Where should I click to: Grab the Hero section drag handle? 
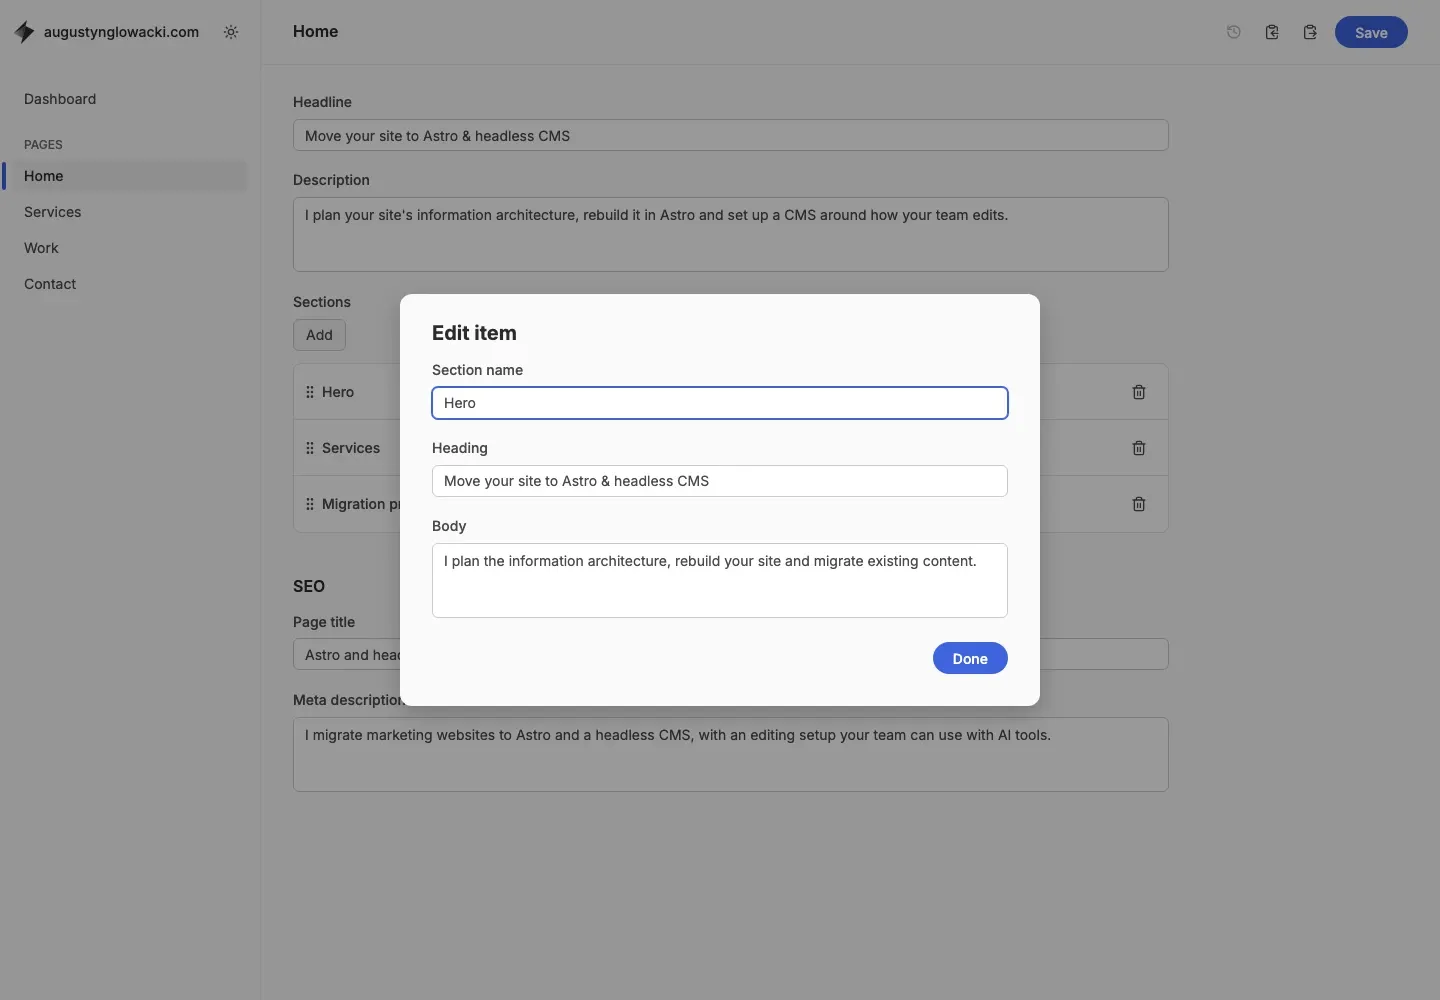(310, 392)
